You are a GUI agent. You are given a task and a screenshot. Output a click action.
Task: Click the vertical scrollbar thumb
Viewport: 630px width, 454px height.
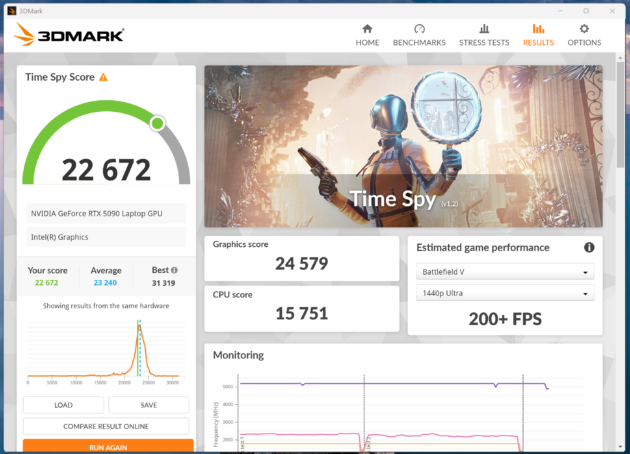point(620,115)
